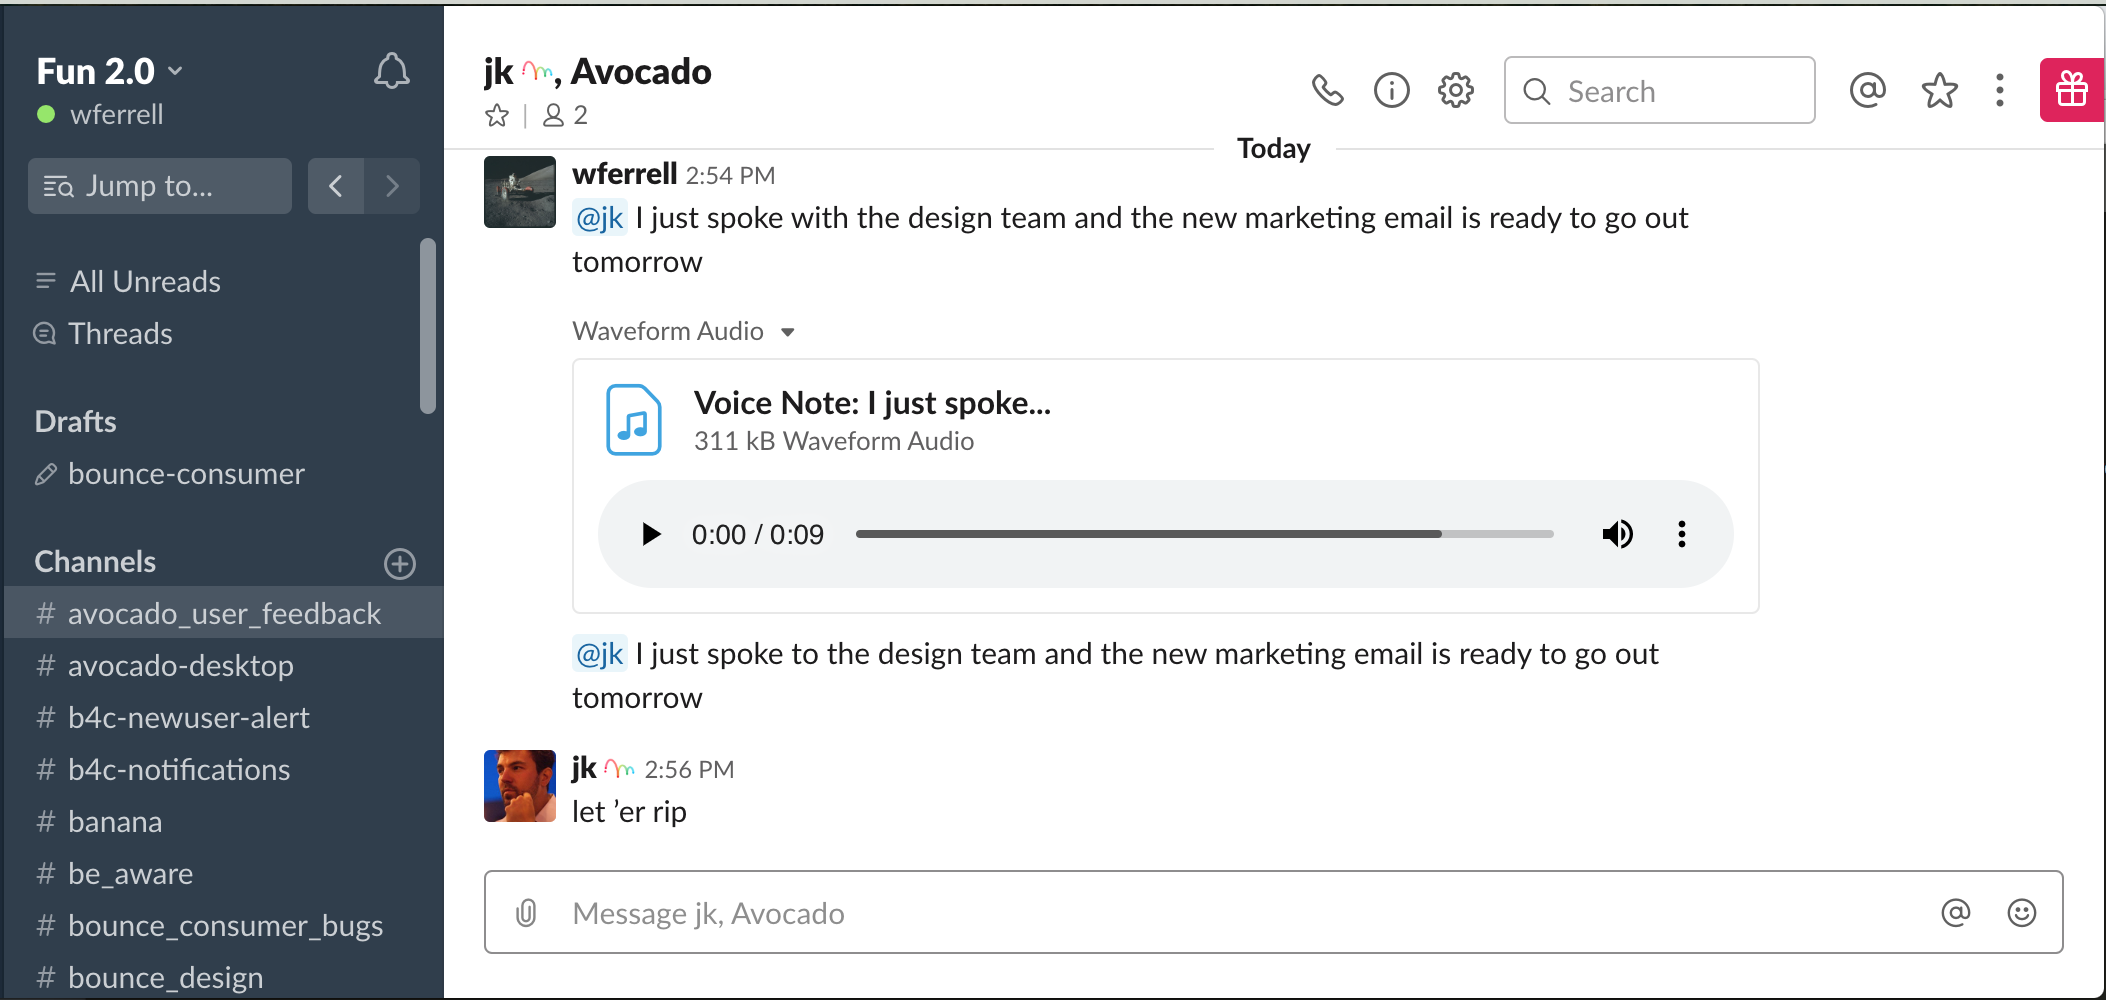
Task: Switch to the avocado-desktop channel
Action: [180, 665]
